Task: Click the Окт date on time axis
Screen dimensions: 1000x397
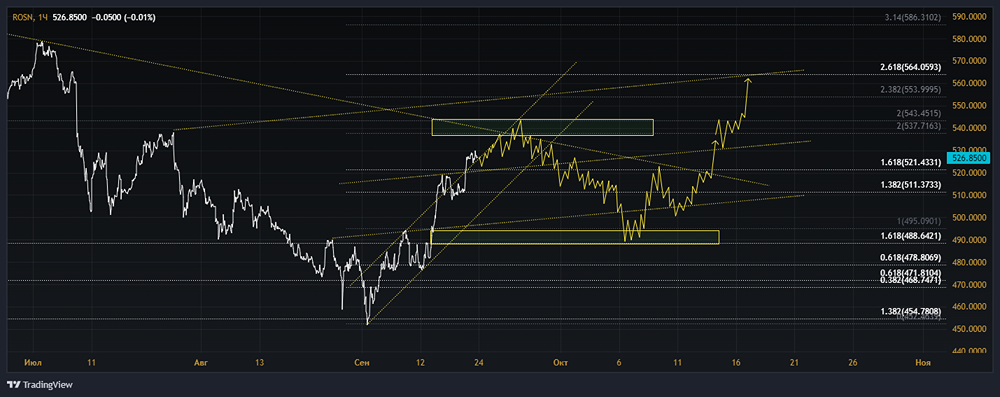Action: 561,363
